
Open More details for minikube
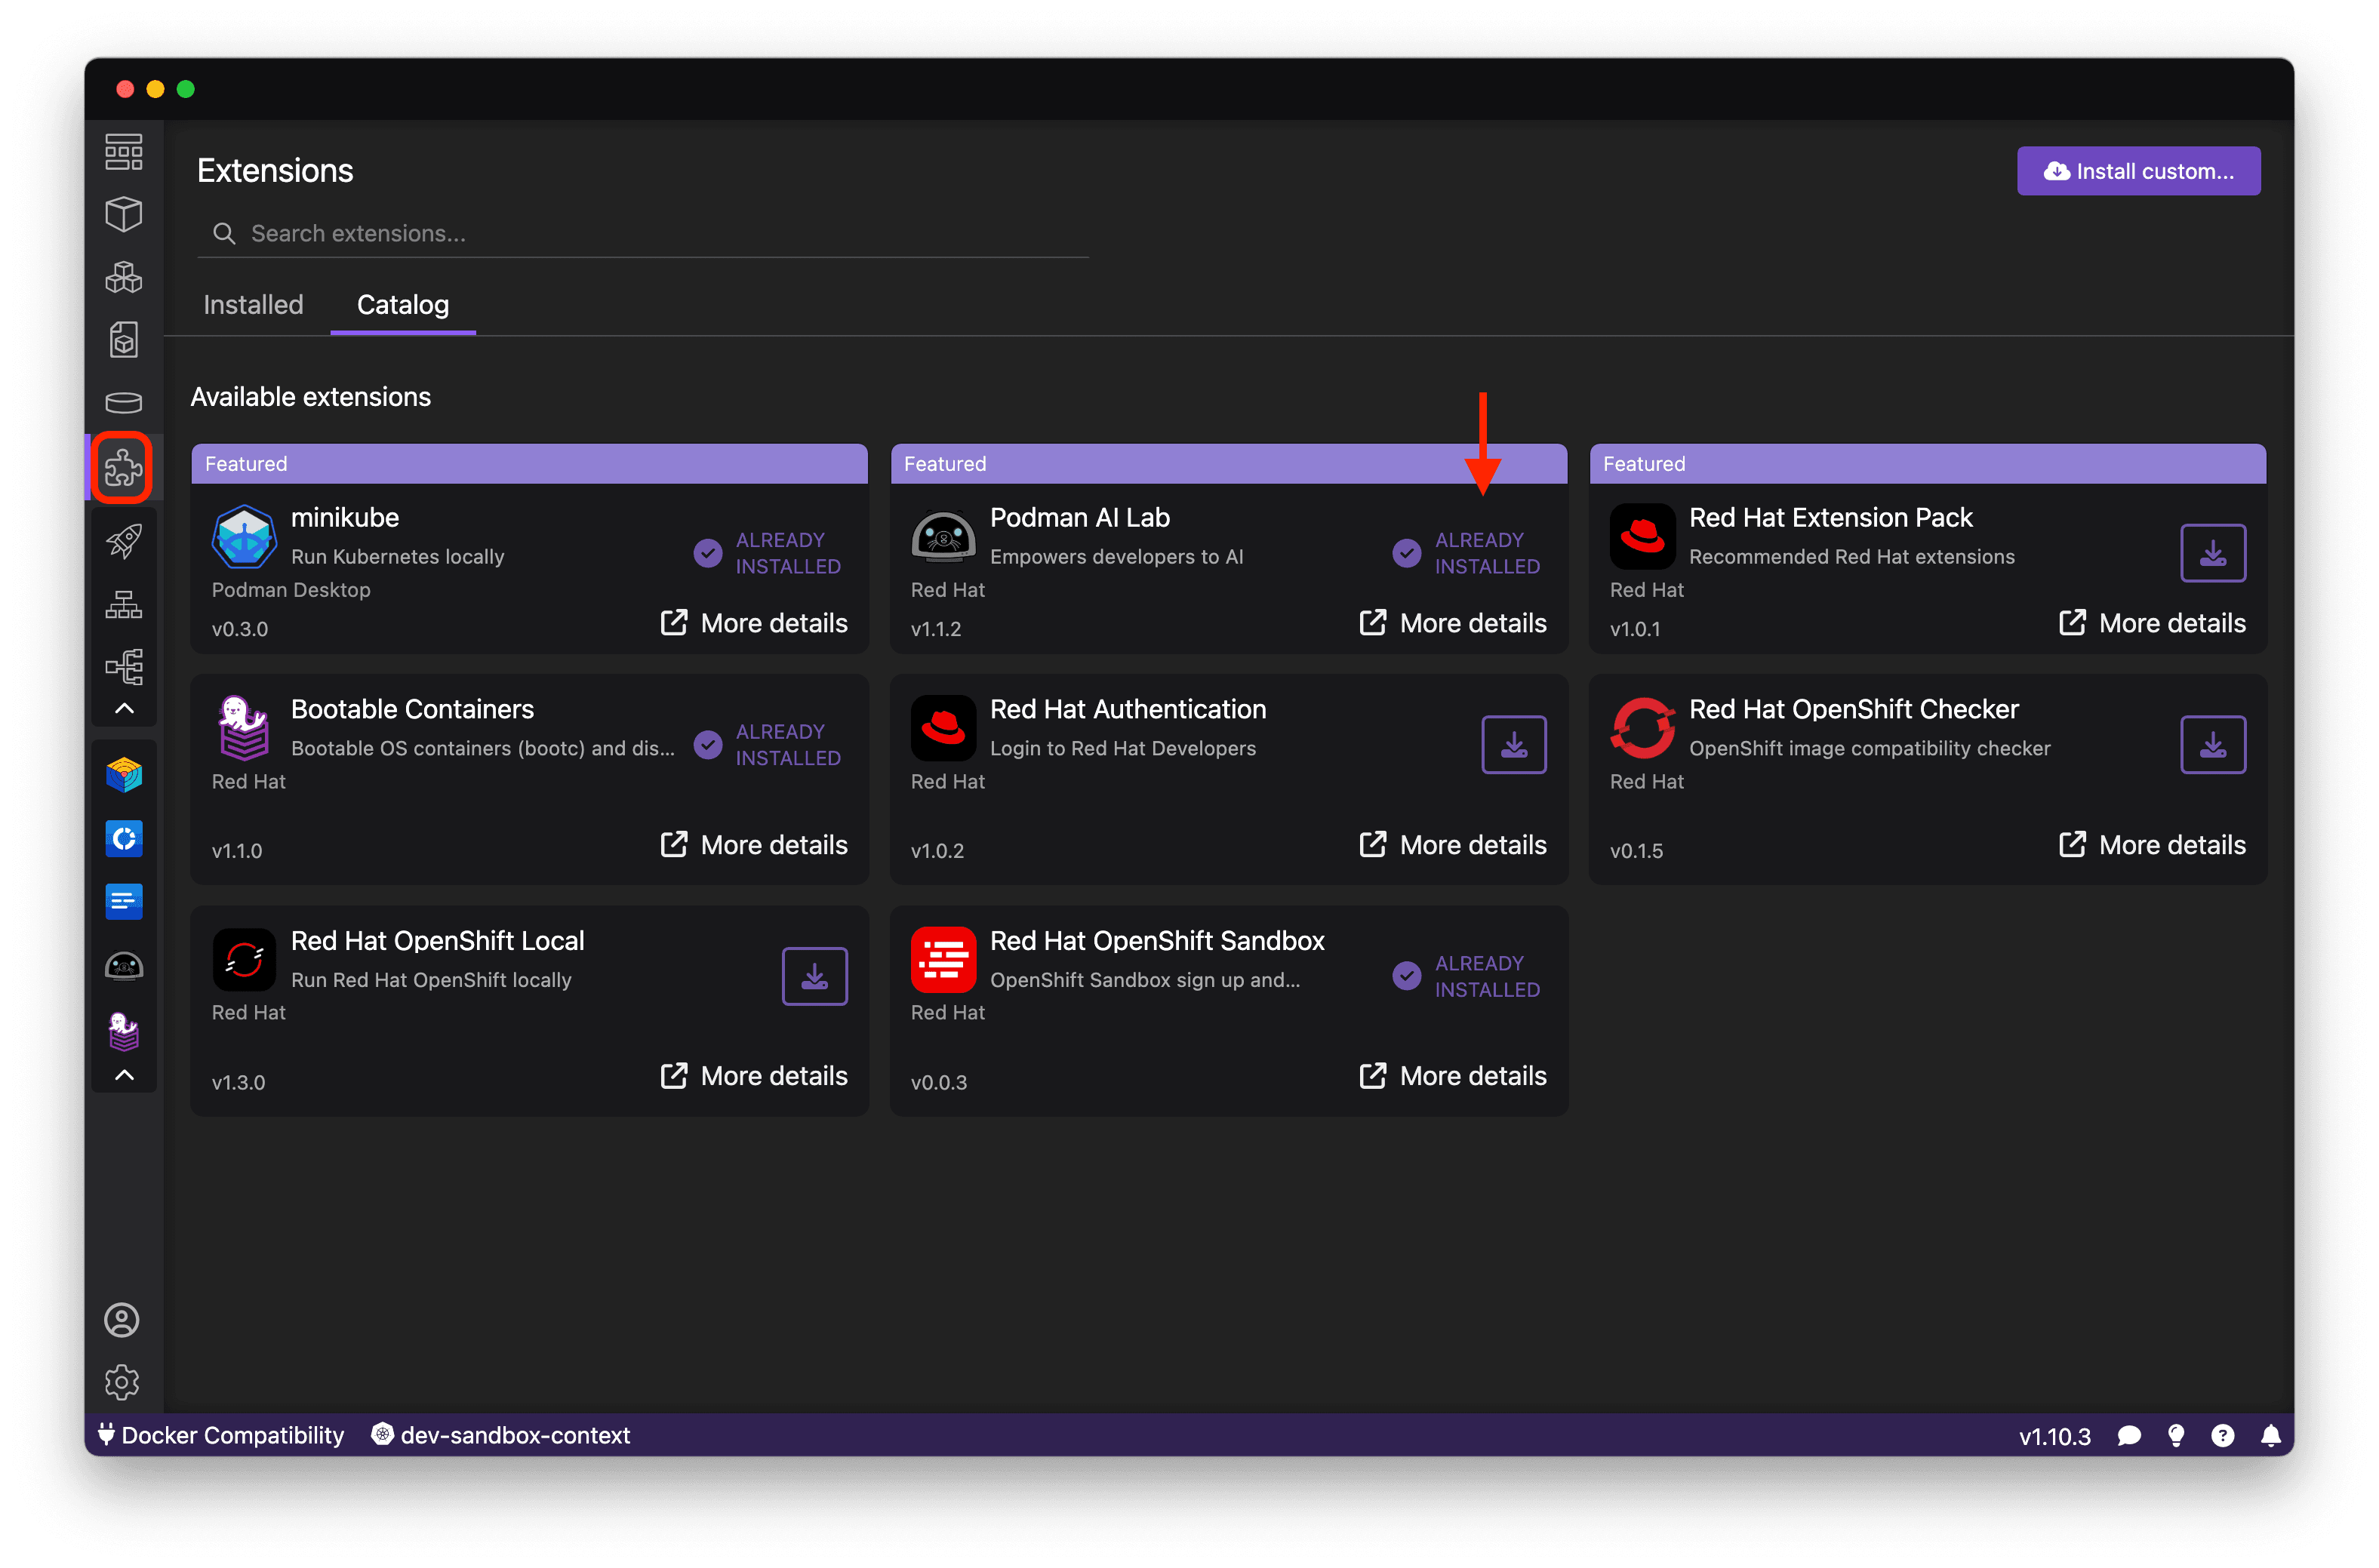pyautogui.click(x=753, y=622)
